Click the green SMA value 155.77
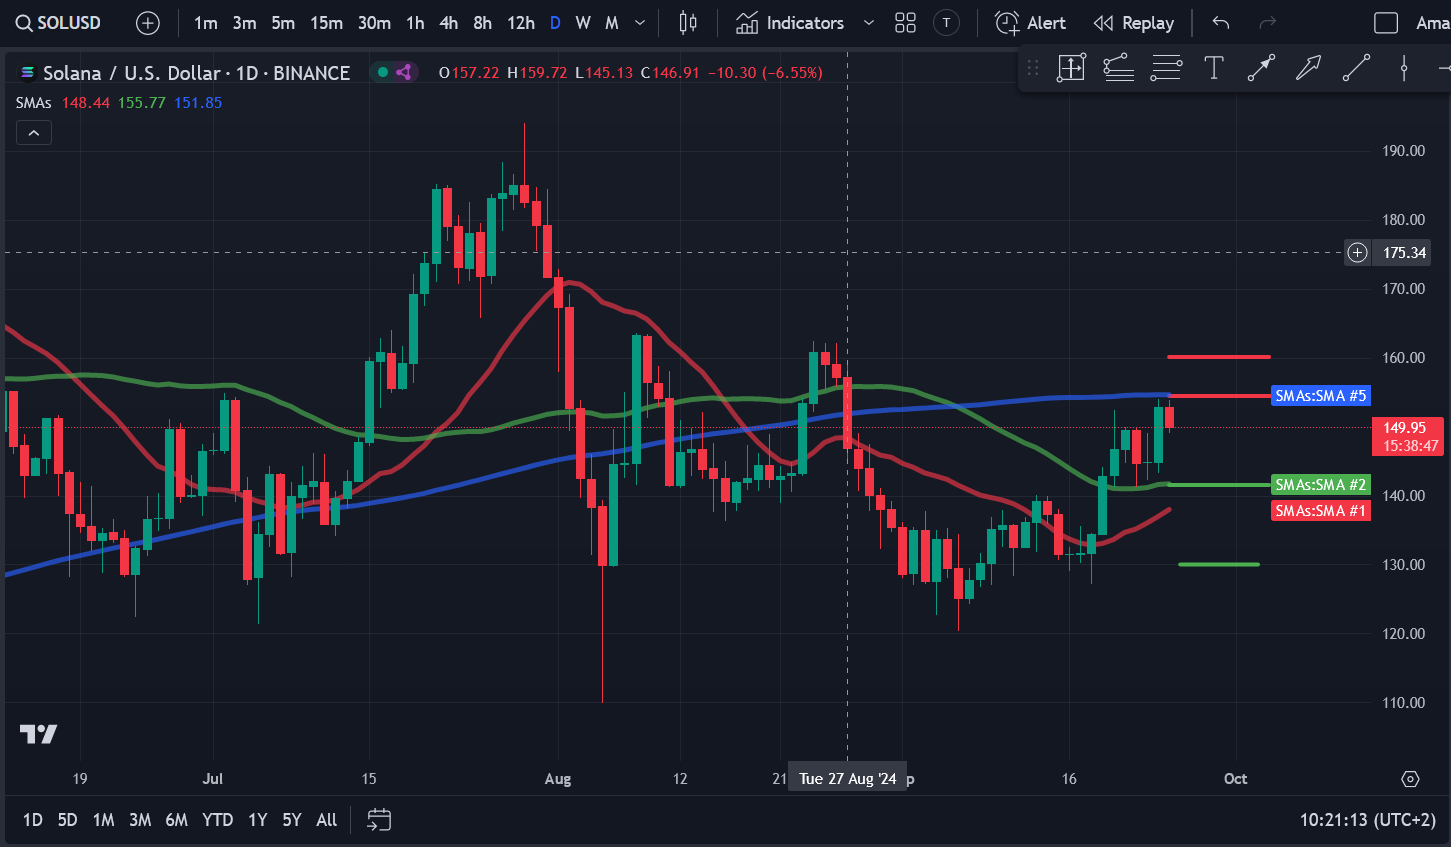This screenshot has width=1451, height=847. [142, 102]
